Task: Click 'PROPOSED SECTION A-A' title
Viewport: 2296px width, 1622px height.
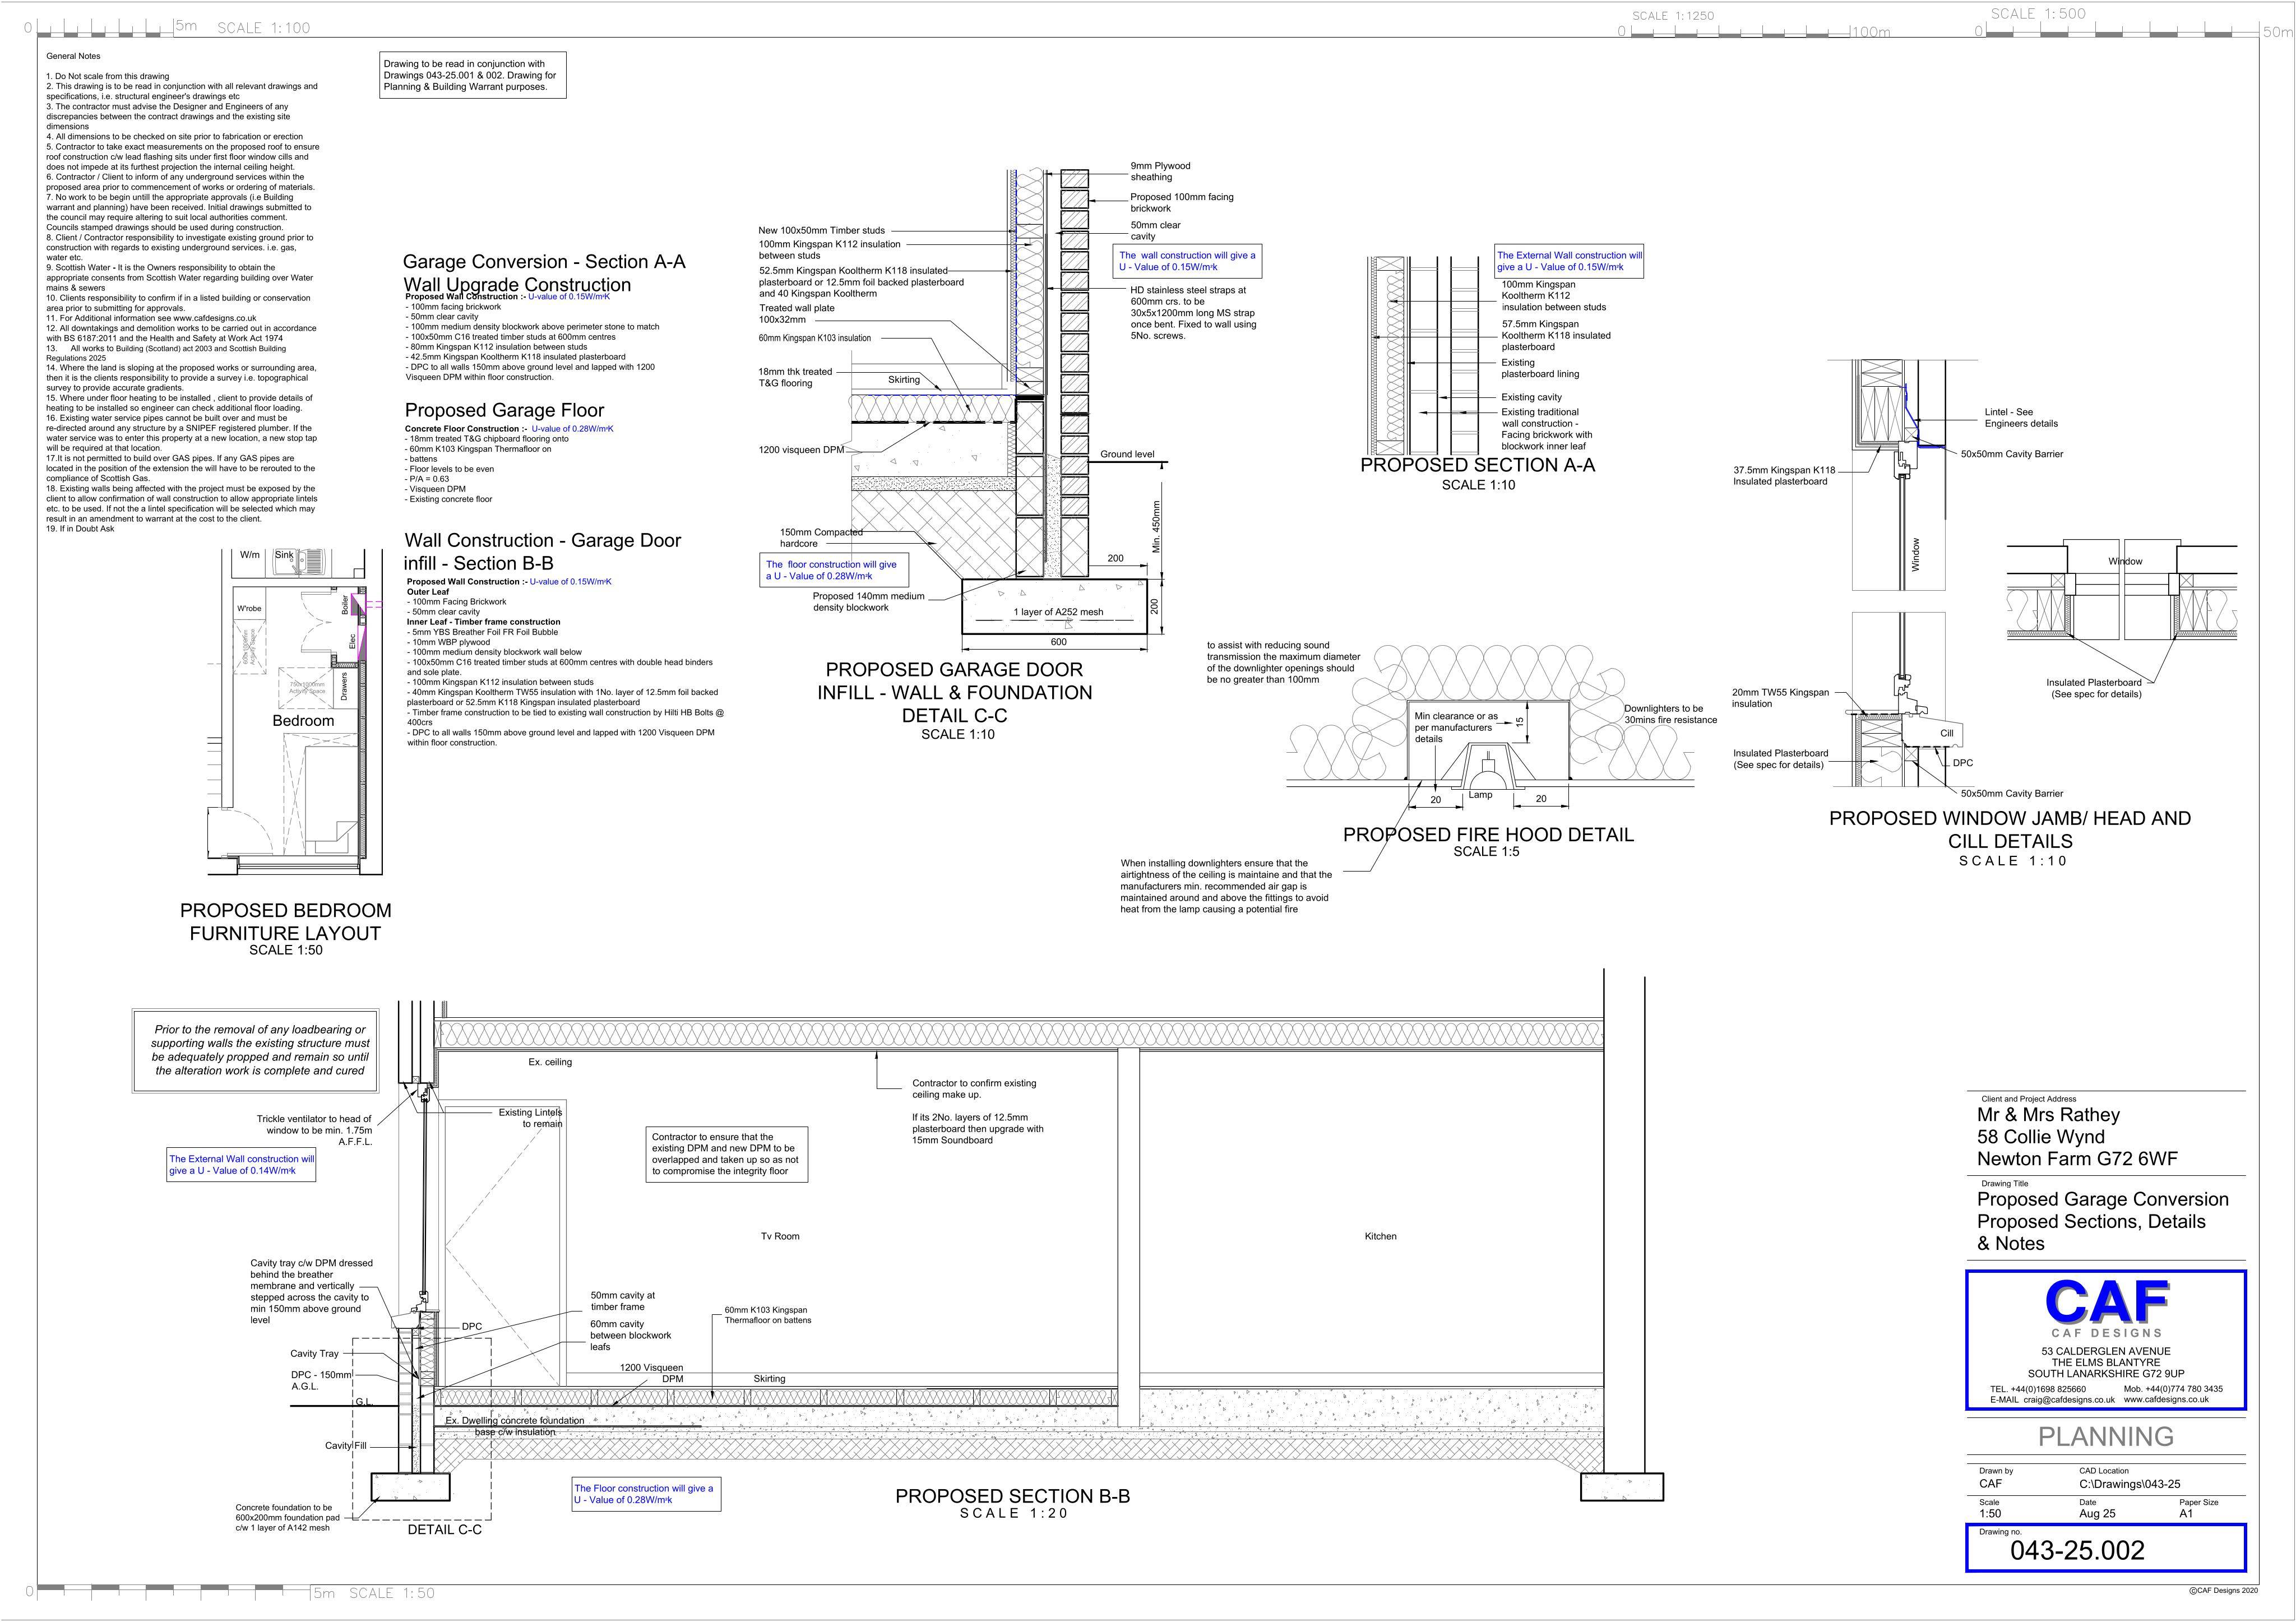Action: [x=1478, y=465]
